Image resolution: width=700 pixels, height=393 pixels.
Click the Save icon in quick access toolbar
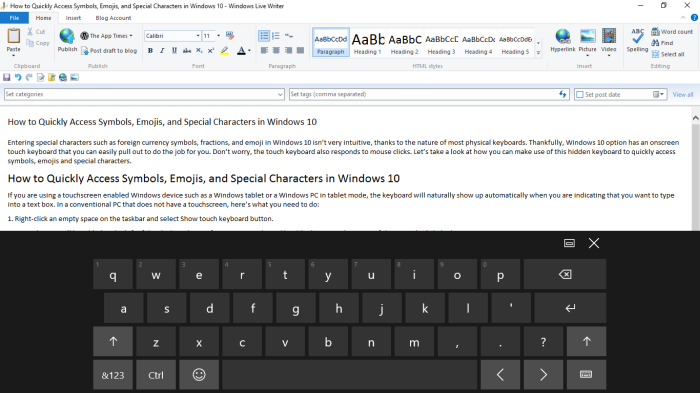pos(7,77)
